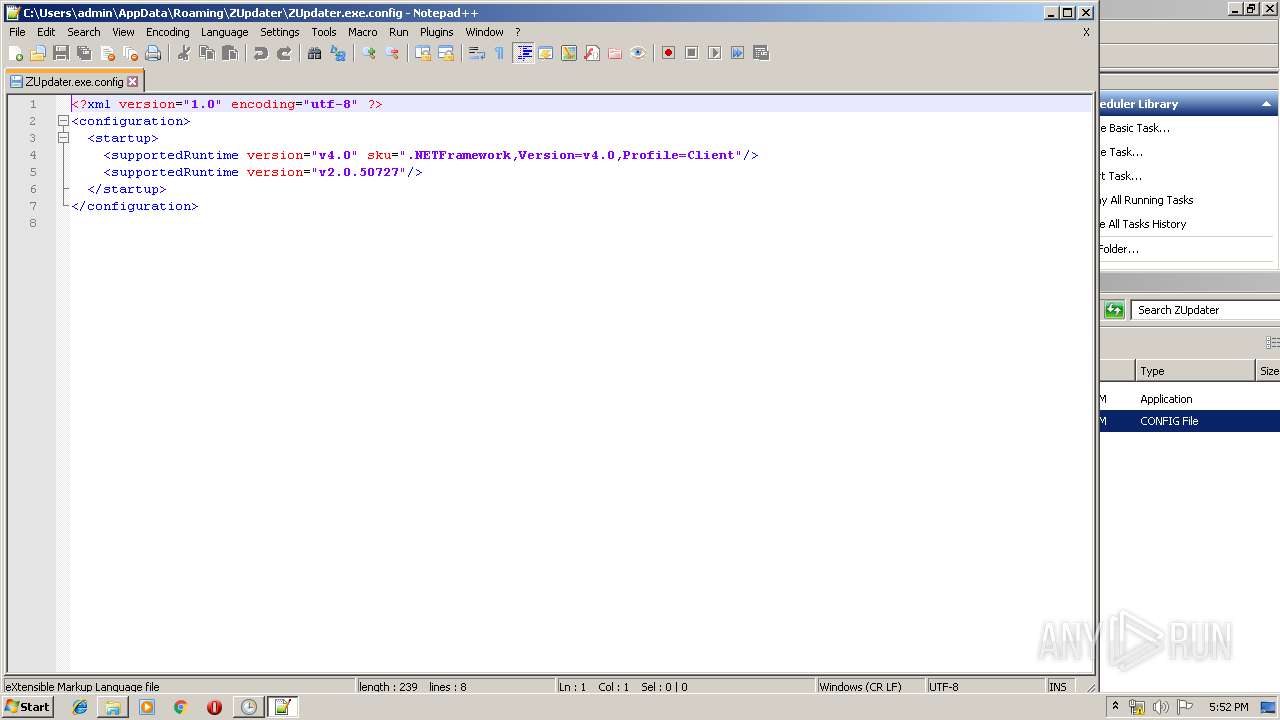Open the Replace dialog icon
This screenshot has width=1280, height=720.
(338, 53)
